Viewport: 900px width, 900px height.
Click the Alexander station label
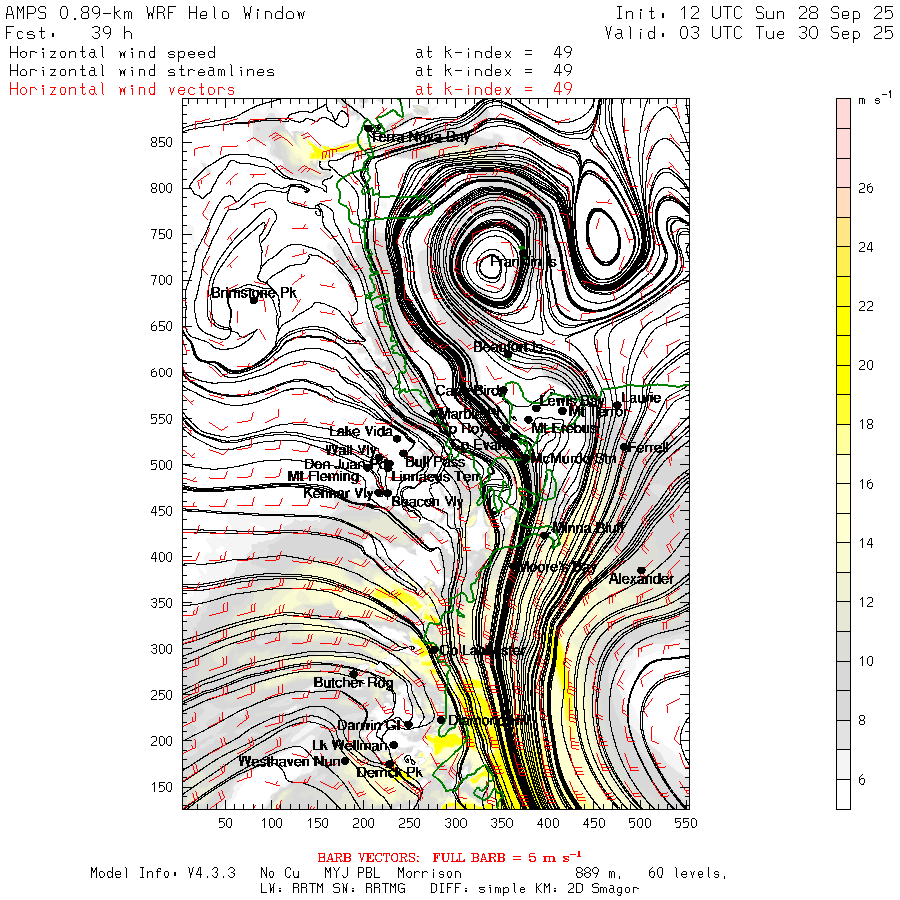641,579
